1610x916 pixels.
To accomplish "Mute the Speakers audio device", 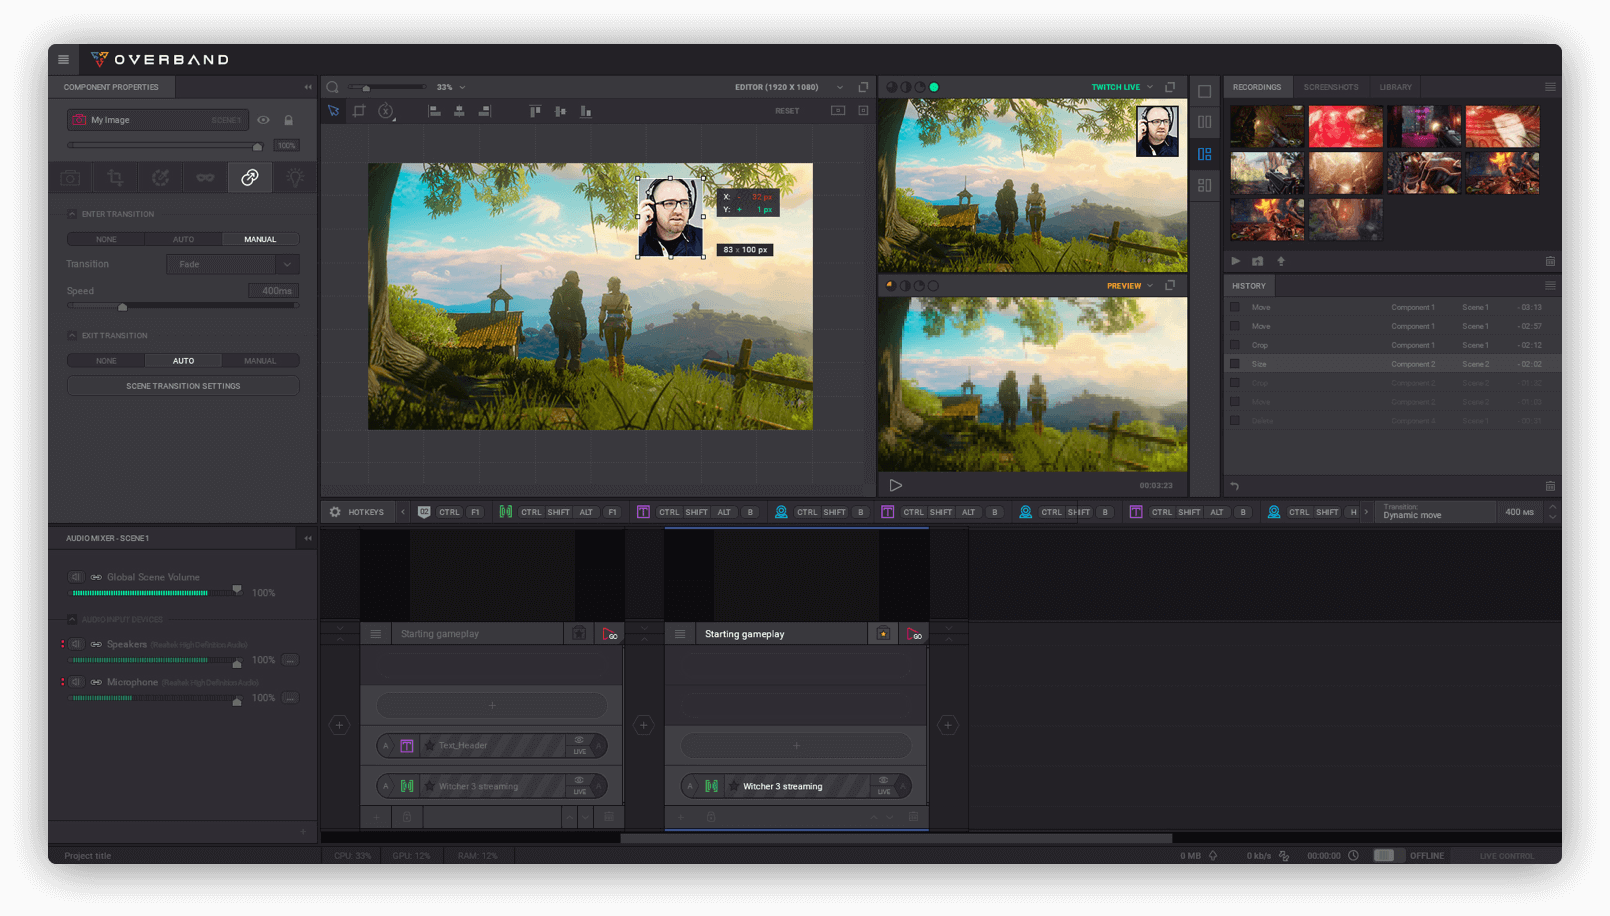I will [76, 644].
